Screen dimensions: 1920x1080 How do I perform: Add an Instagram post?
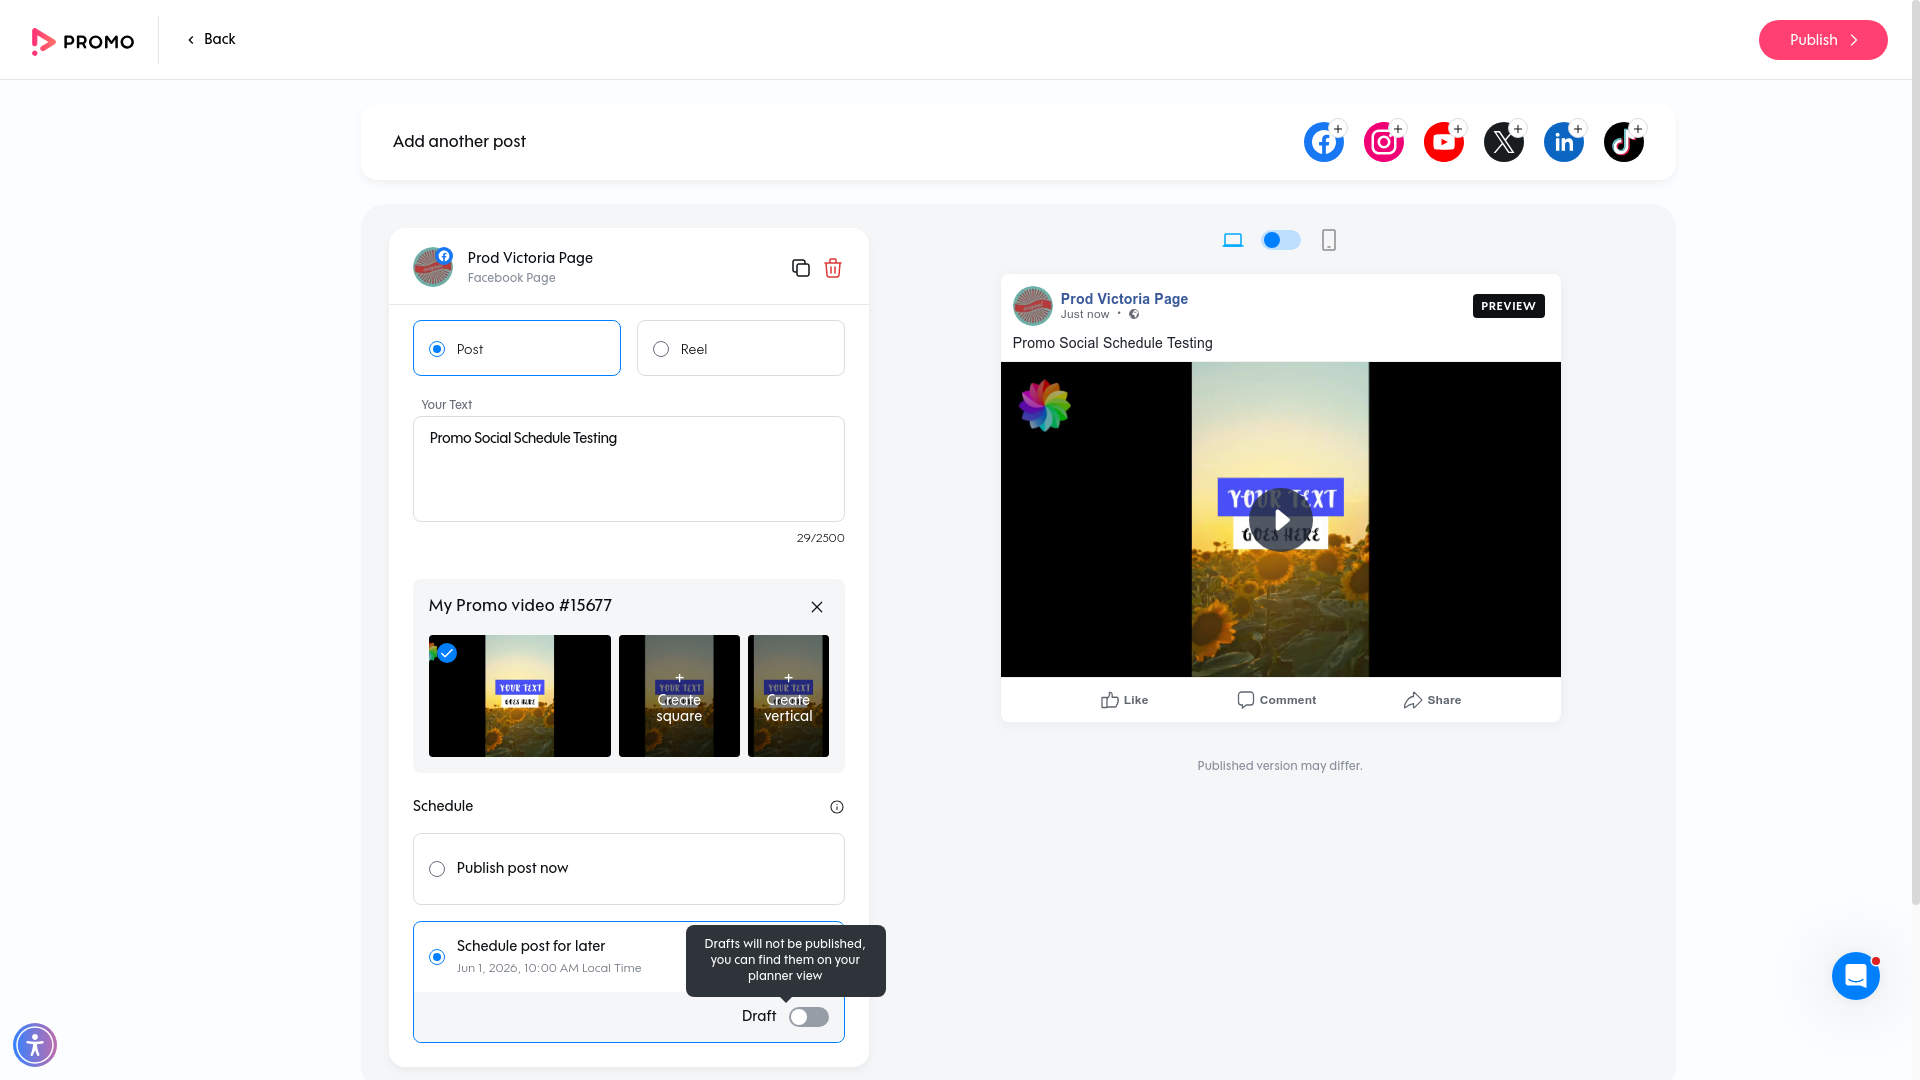pyautogui.click(x=1383, y=141)
